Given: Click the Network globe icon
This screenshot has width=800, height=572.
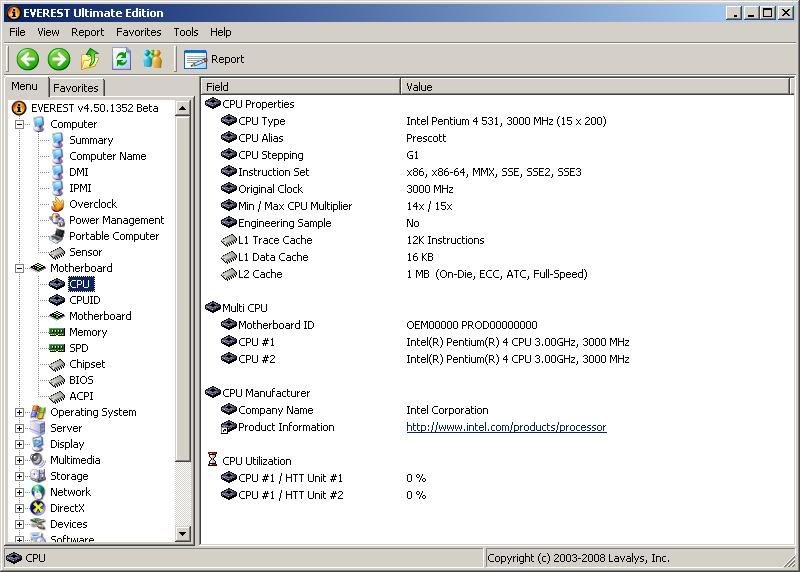Looking at the screenshot, I should [x=38, y=492].
